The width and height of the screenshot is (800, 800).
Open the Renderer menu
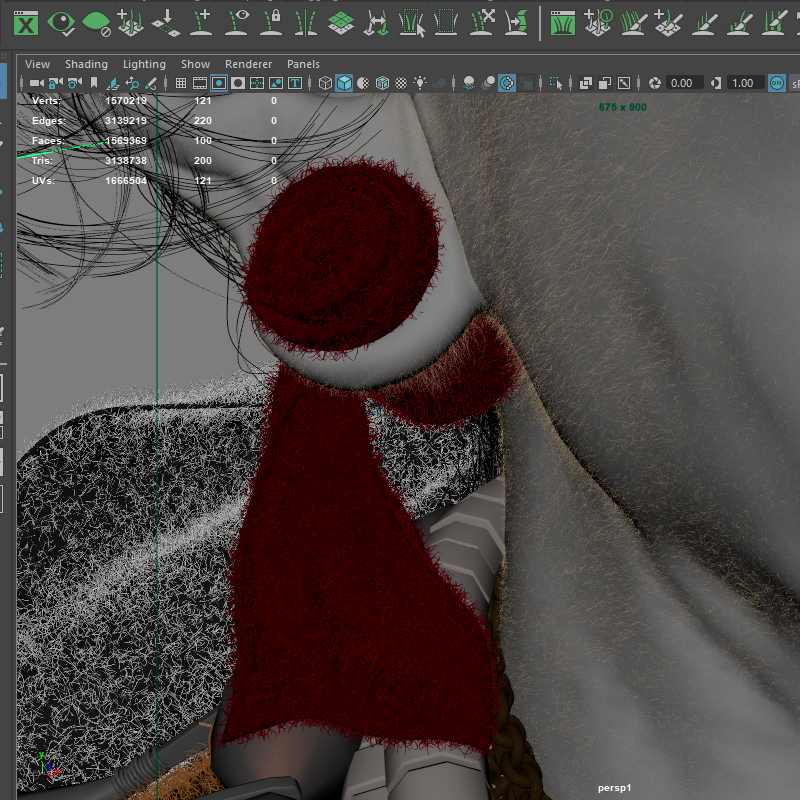tap(248, 63)
